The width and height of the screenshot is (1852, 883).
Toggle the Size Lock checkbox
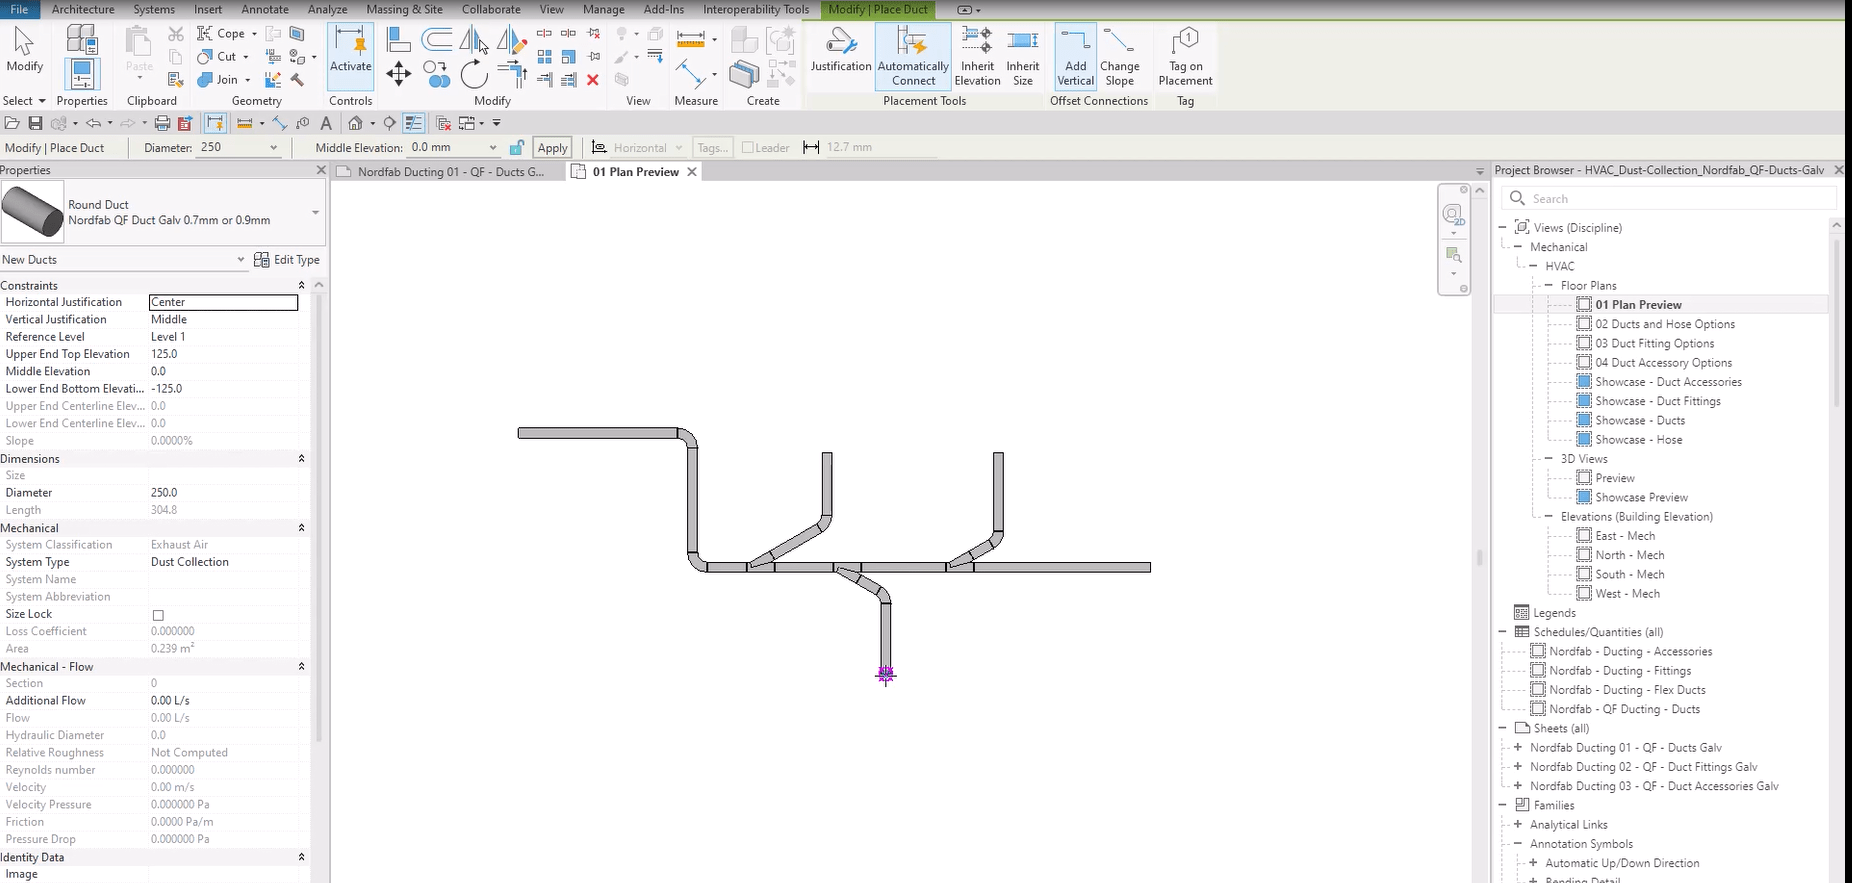158,615
